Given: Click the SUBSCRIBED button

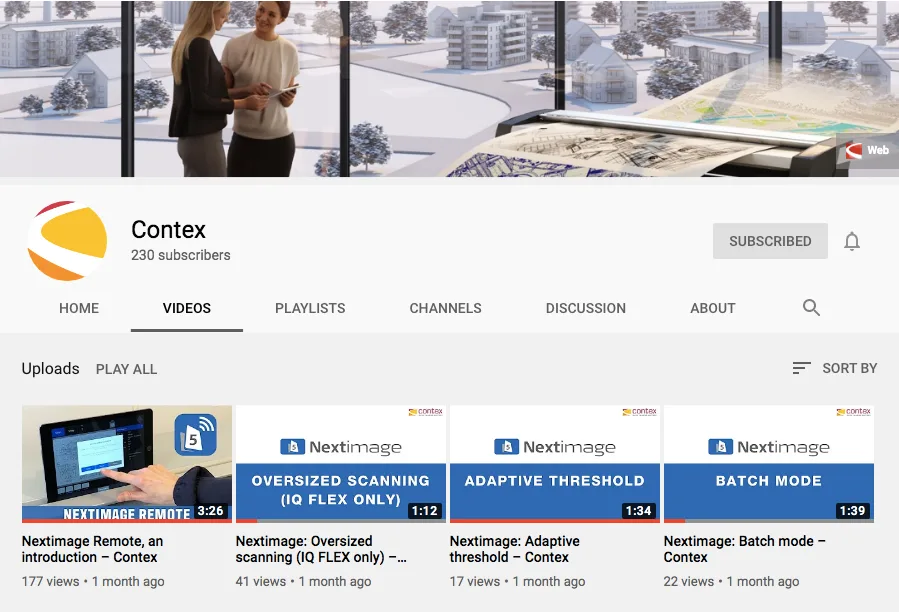Looking at the screenshot, I should pyautogui.click(x=770, y=241).
